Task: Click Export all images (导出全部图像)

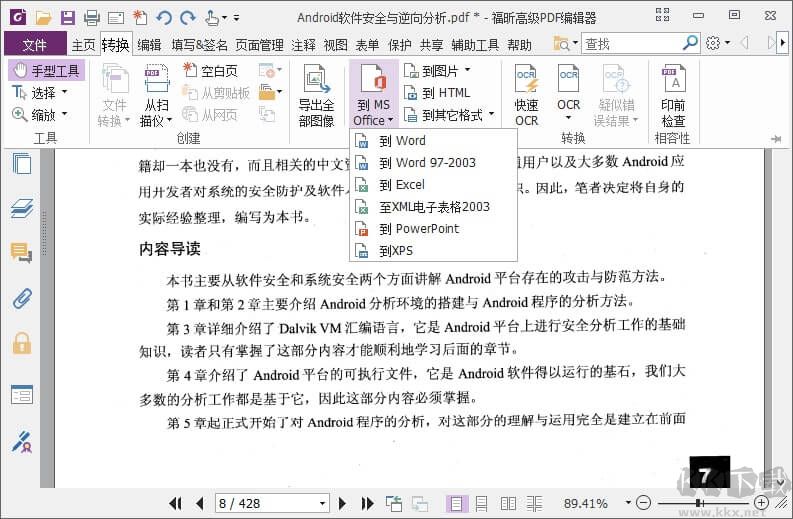Action: (x=317, y=95)
